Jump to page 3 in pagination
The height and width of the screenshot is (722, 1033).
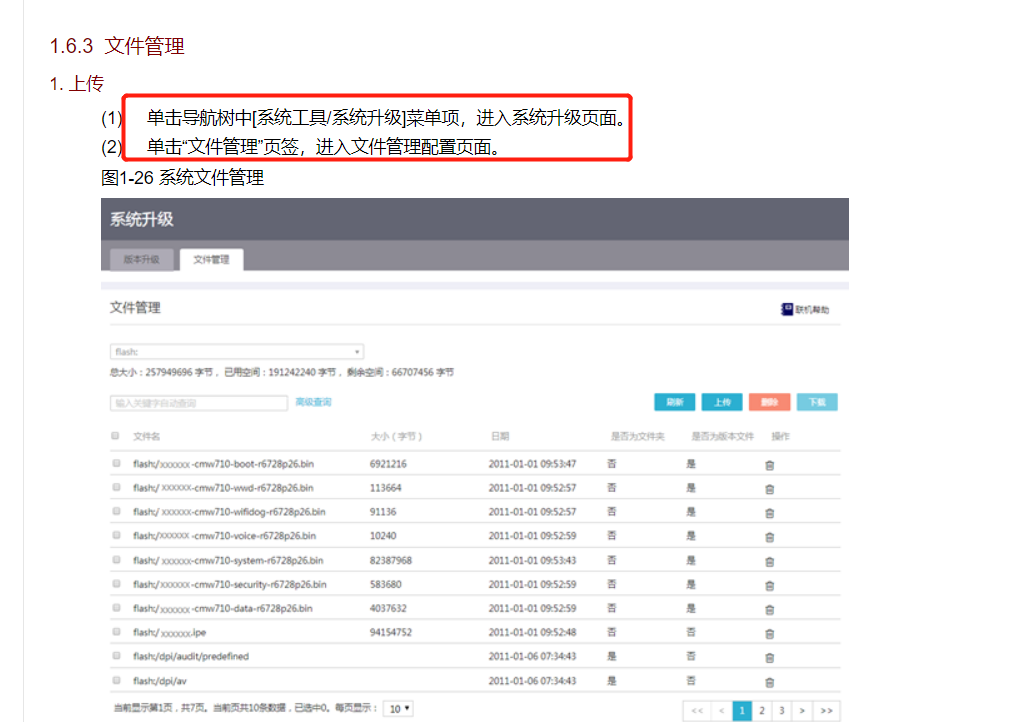pyautogui.click(x=782, y=711)
